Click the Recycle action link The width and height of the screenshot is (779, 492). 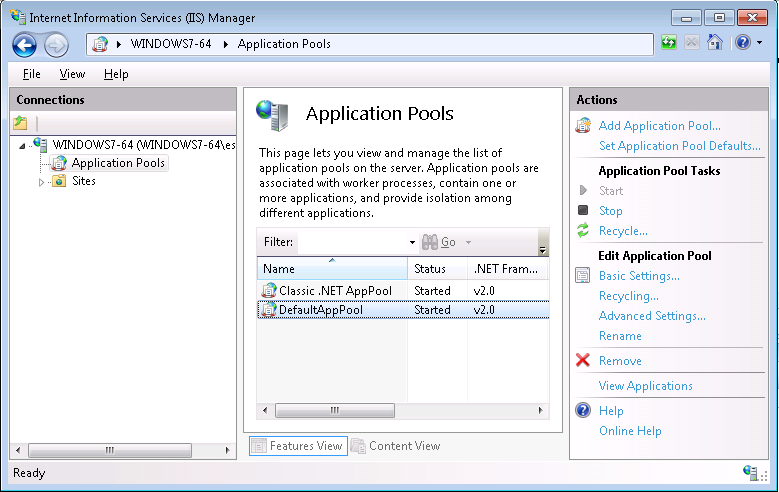tap(623, 231)
